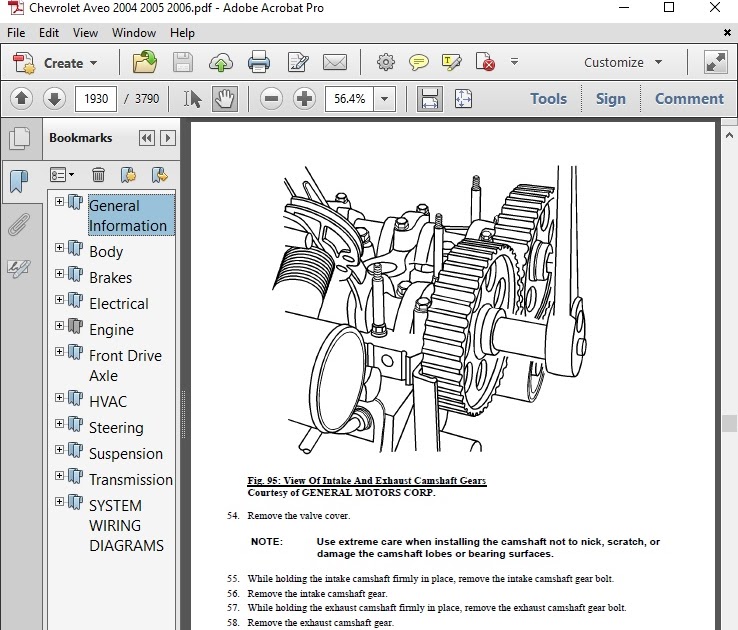738x630 pixels.
Task: Show the Page Thumbnails panel
Action: (x=19, y=139)
